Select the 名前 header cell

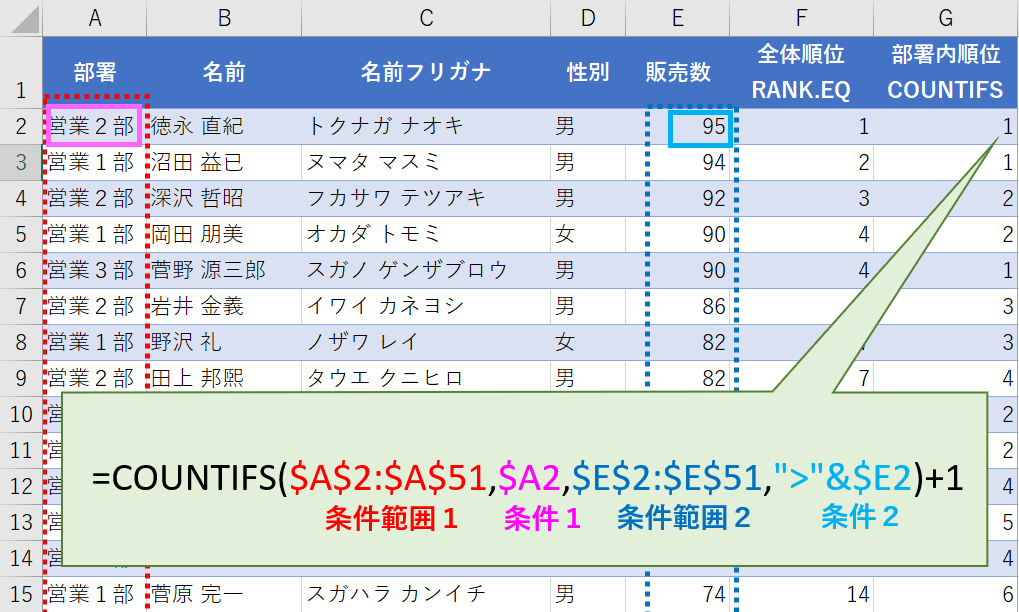pyautogui.click(x=222, y=71)
